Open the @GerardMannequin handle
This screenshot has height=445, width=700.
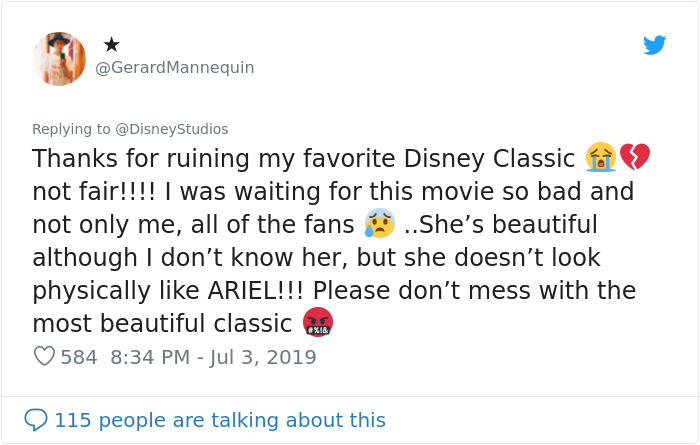(174, 68)
